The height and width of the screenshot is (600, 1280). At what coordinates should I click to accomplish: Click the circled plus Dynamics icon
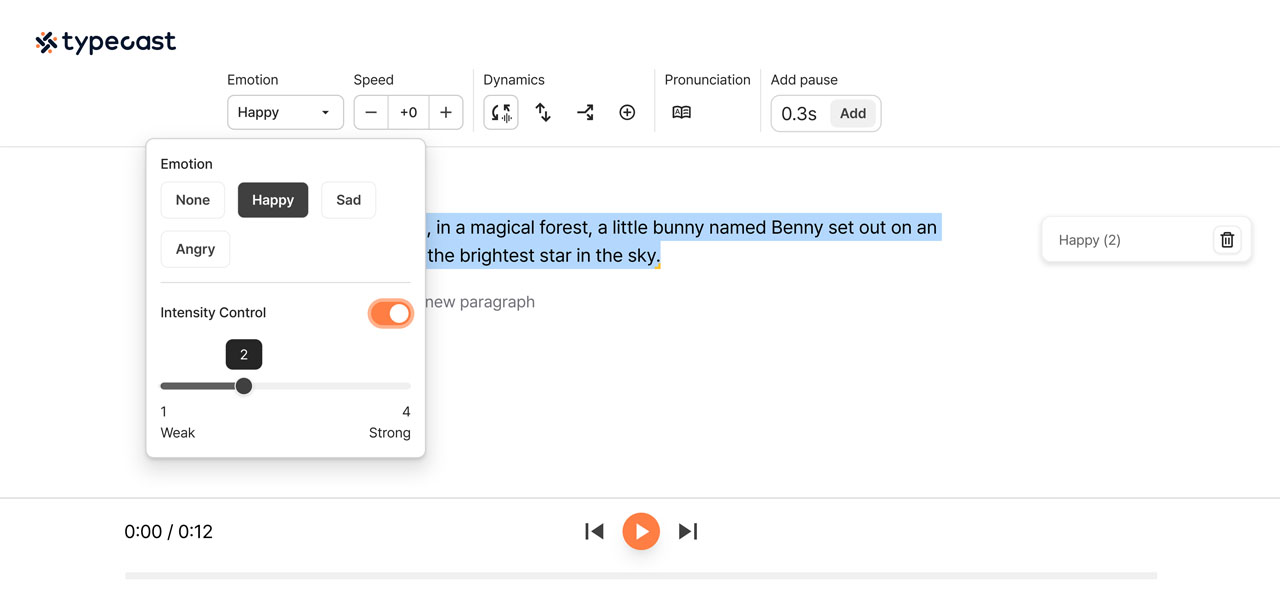click(x=627, y=112)
